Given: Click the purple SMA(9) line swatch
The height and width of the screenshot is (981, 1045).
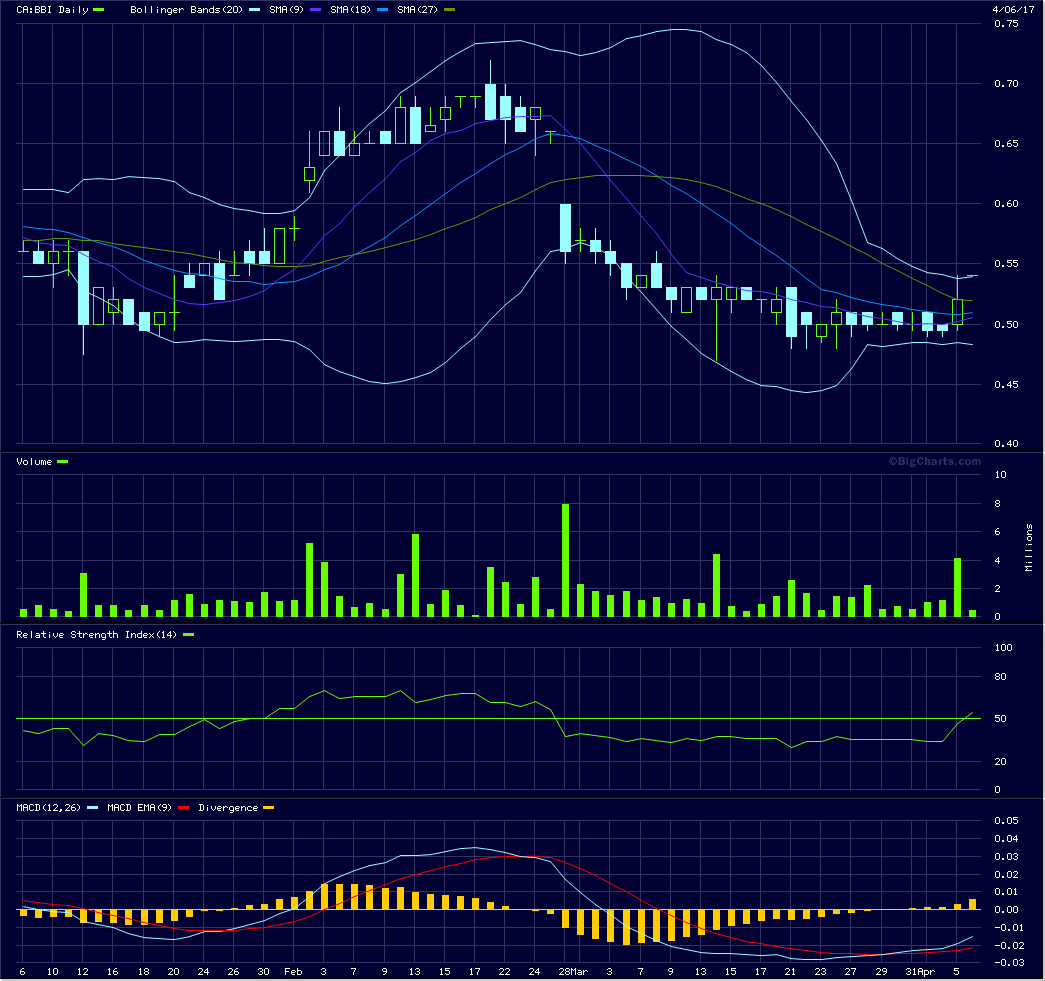Looking at the screenshot, I should click(317, 9).
